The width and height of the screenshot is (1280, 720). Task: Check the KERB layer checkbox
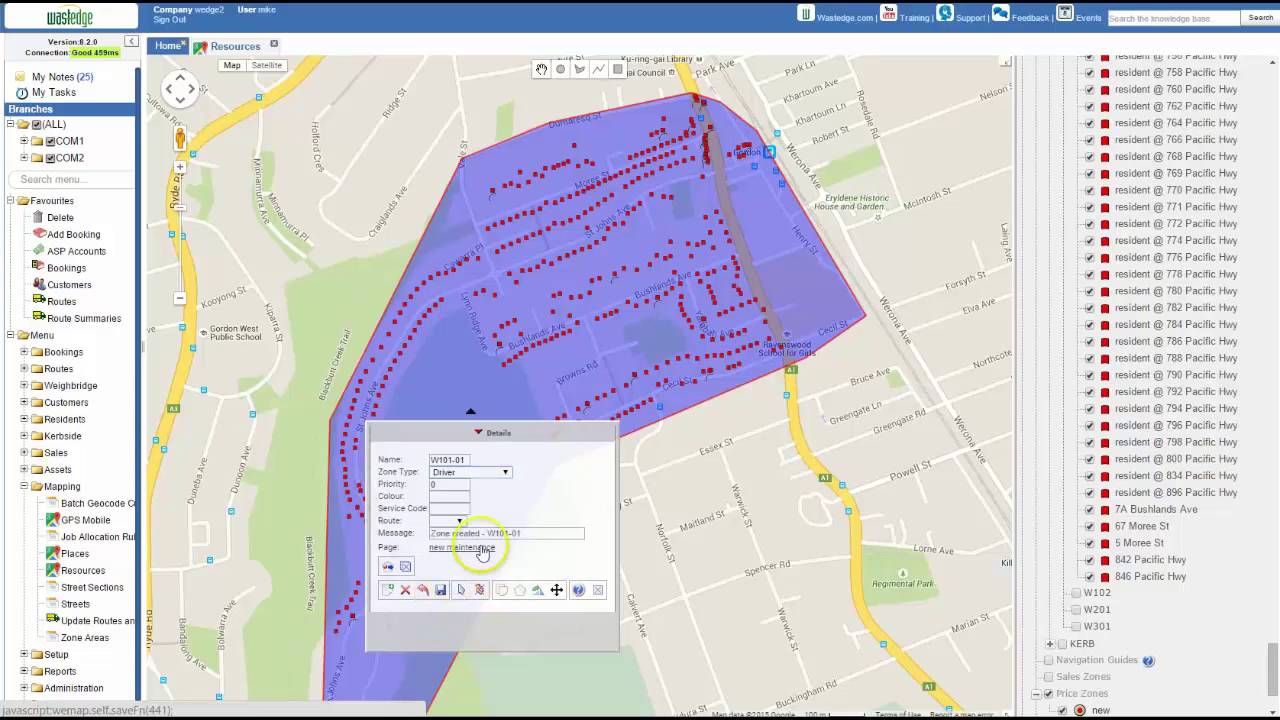click(1062, 644)
